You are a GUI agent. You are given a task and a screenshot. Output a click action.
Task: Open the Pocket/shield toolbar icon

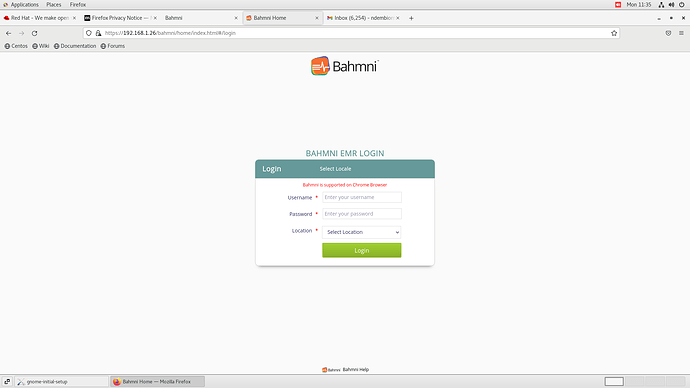pyautogui.click(x=668, y=33)
